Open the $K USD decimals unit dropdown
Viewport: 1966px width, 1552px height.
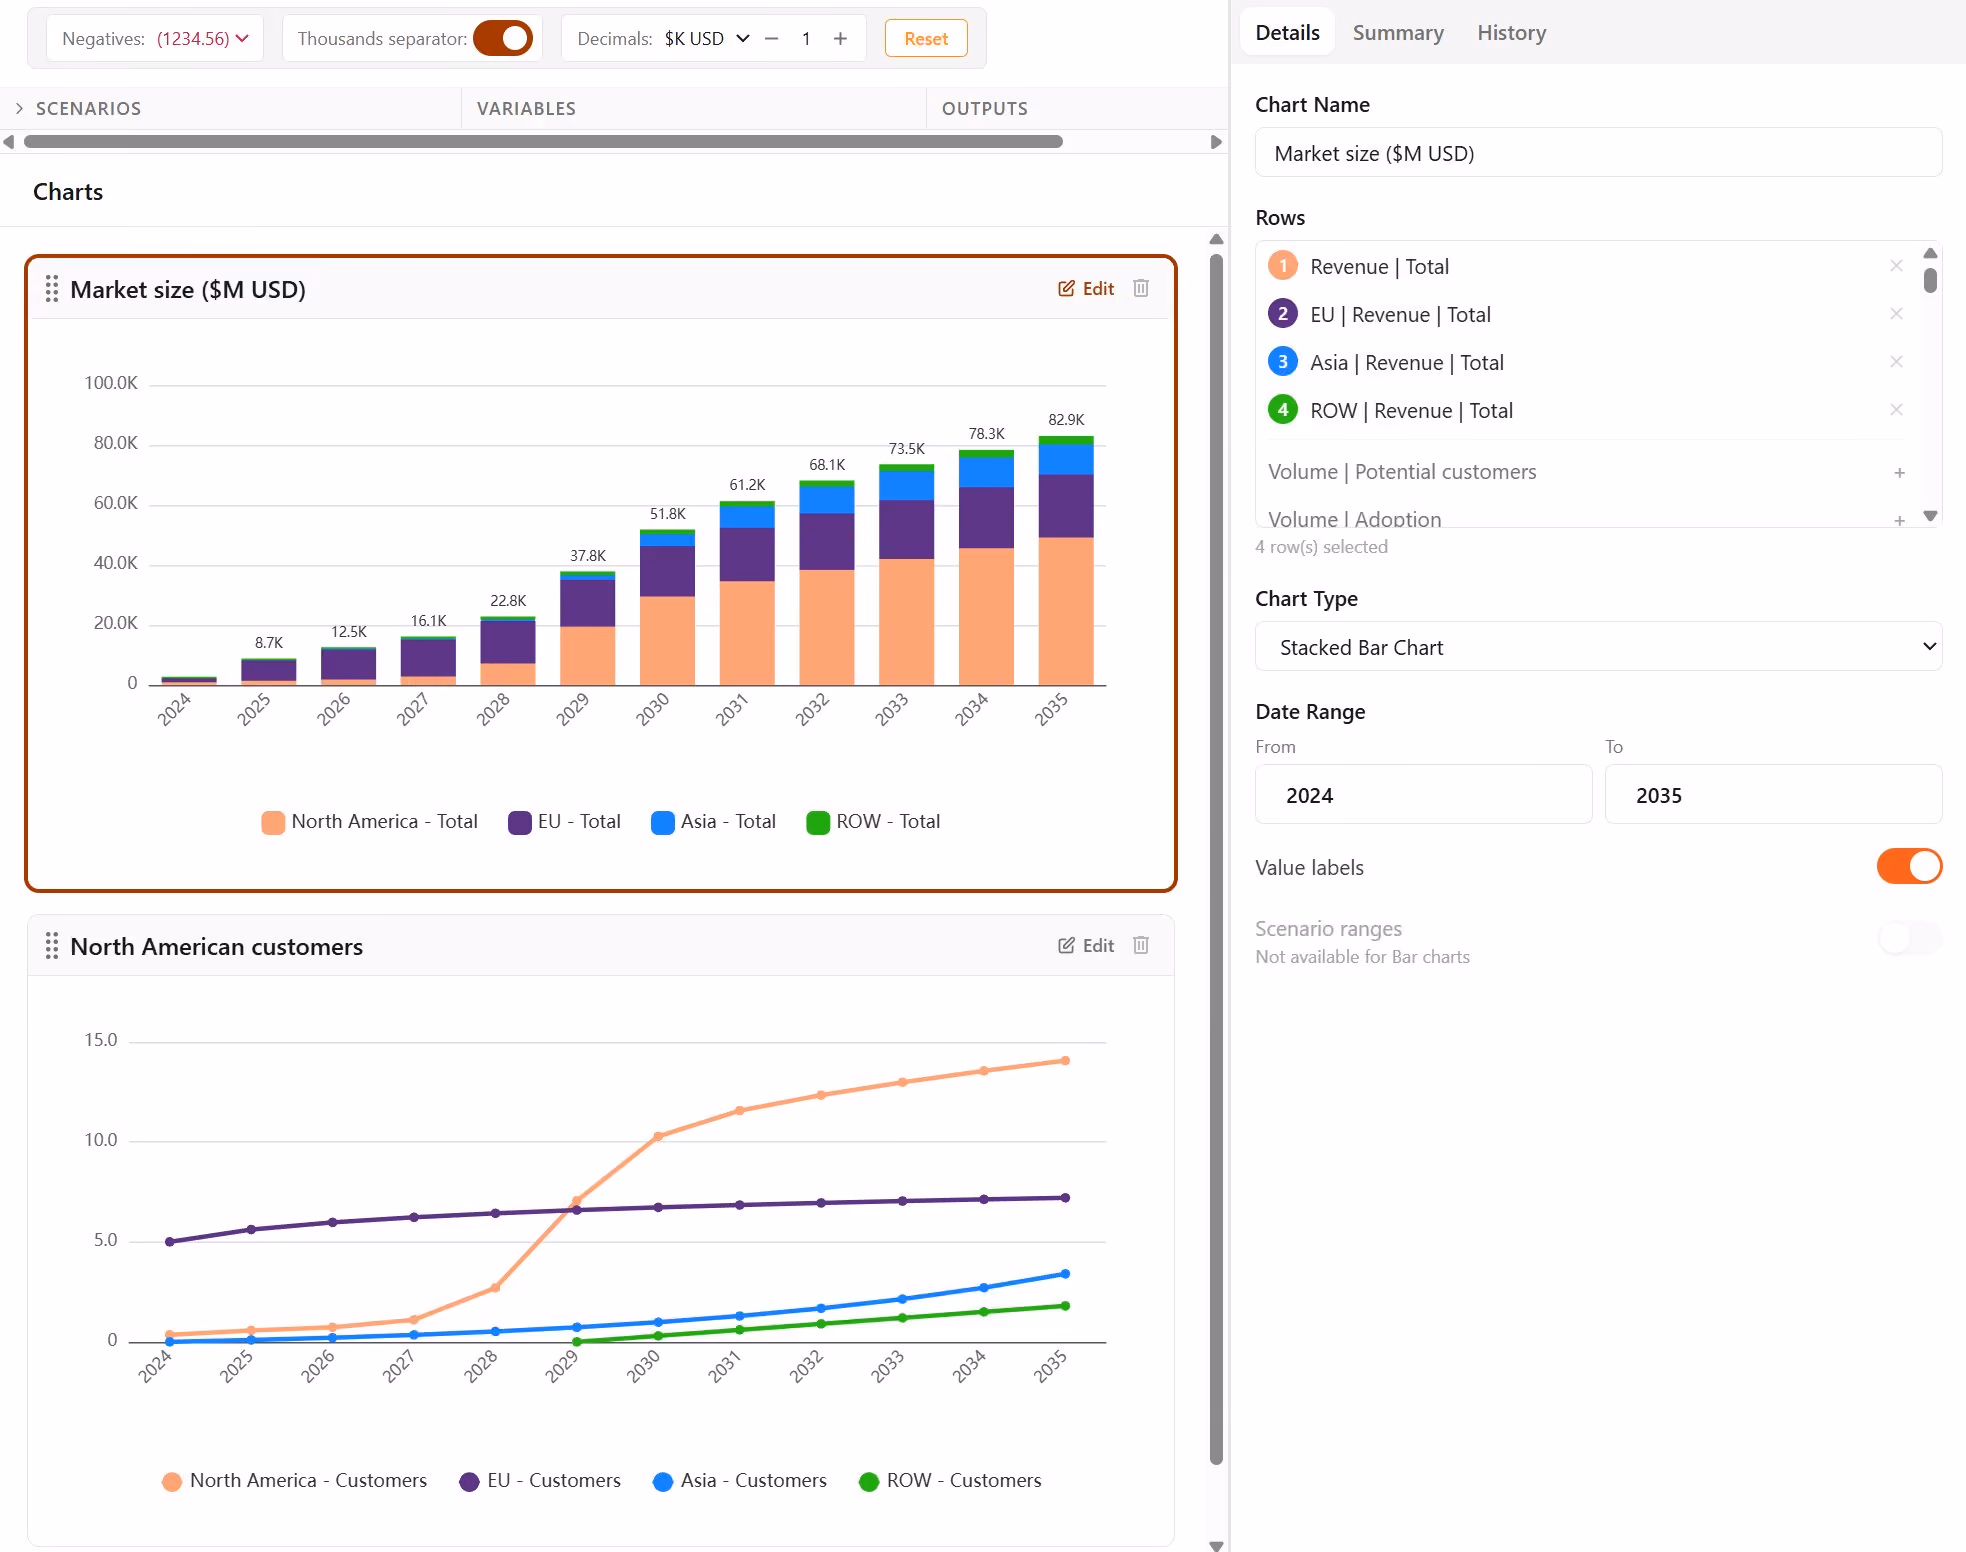coord(707,39)
